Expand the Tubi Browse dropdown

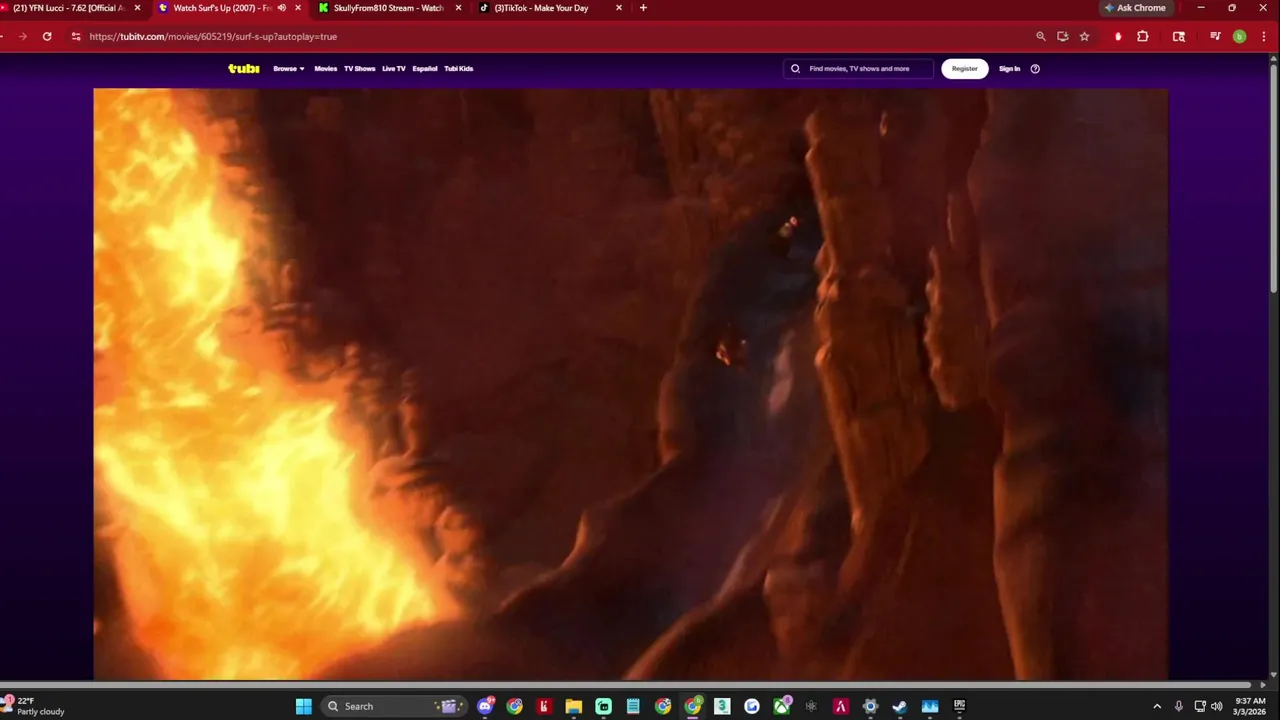pyautogui.click(x=289, y=69)
